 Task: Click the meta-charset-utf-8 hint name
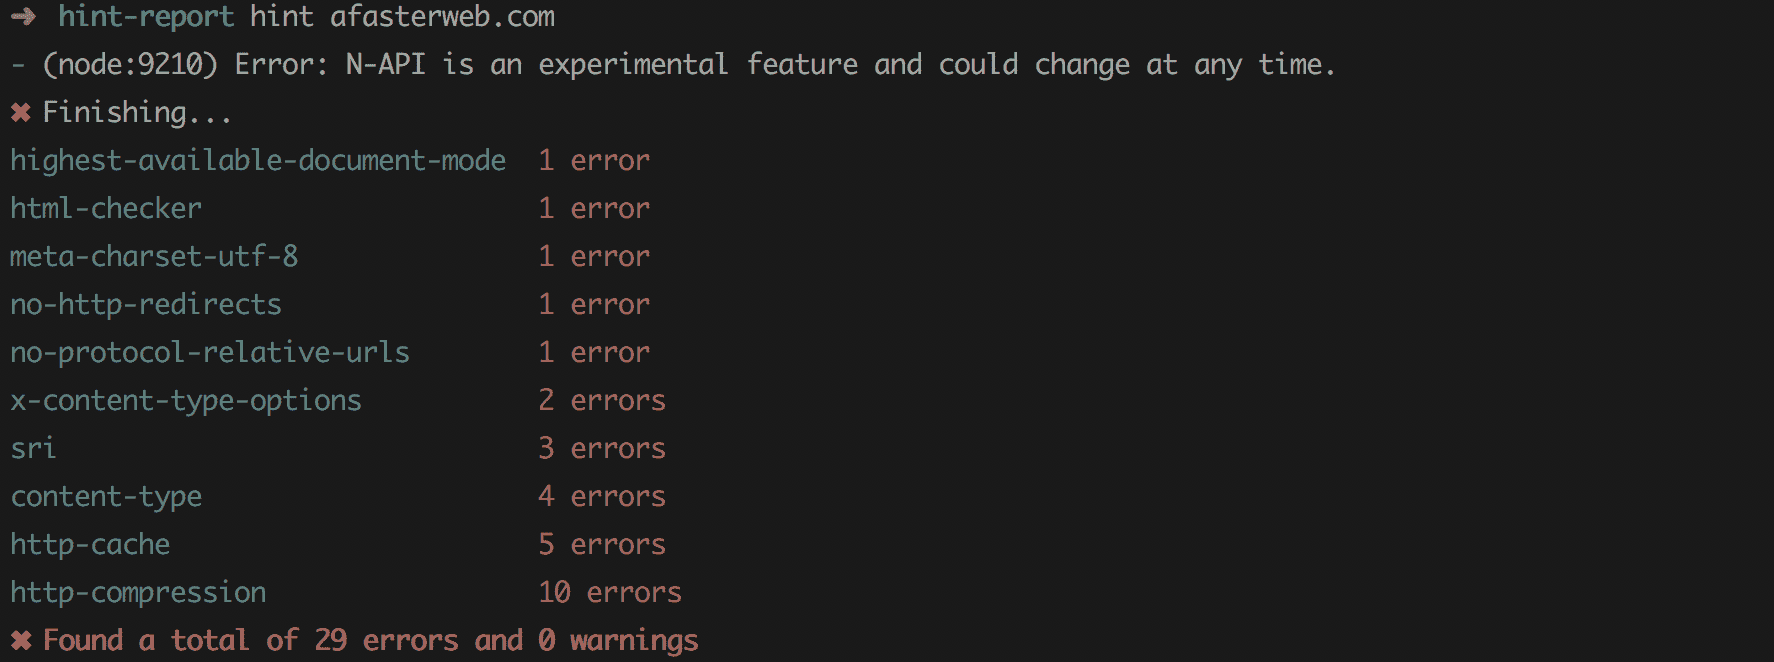154,256
